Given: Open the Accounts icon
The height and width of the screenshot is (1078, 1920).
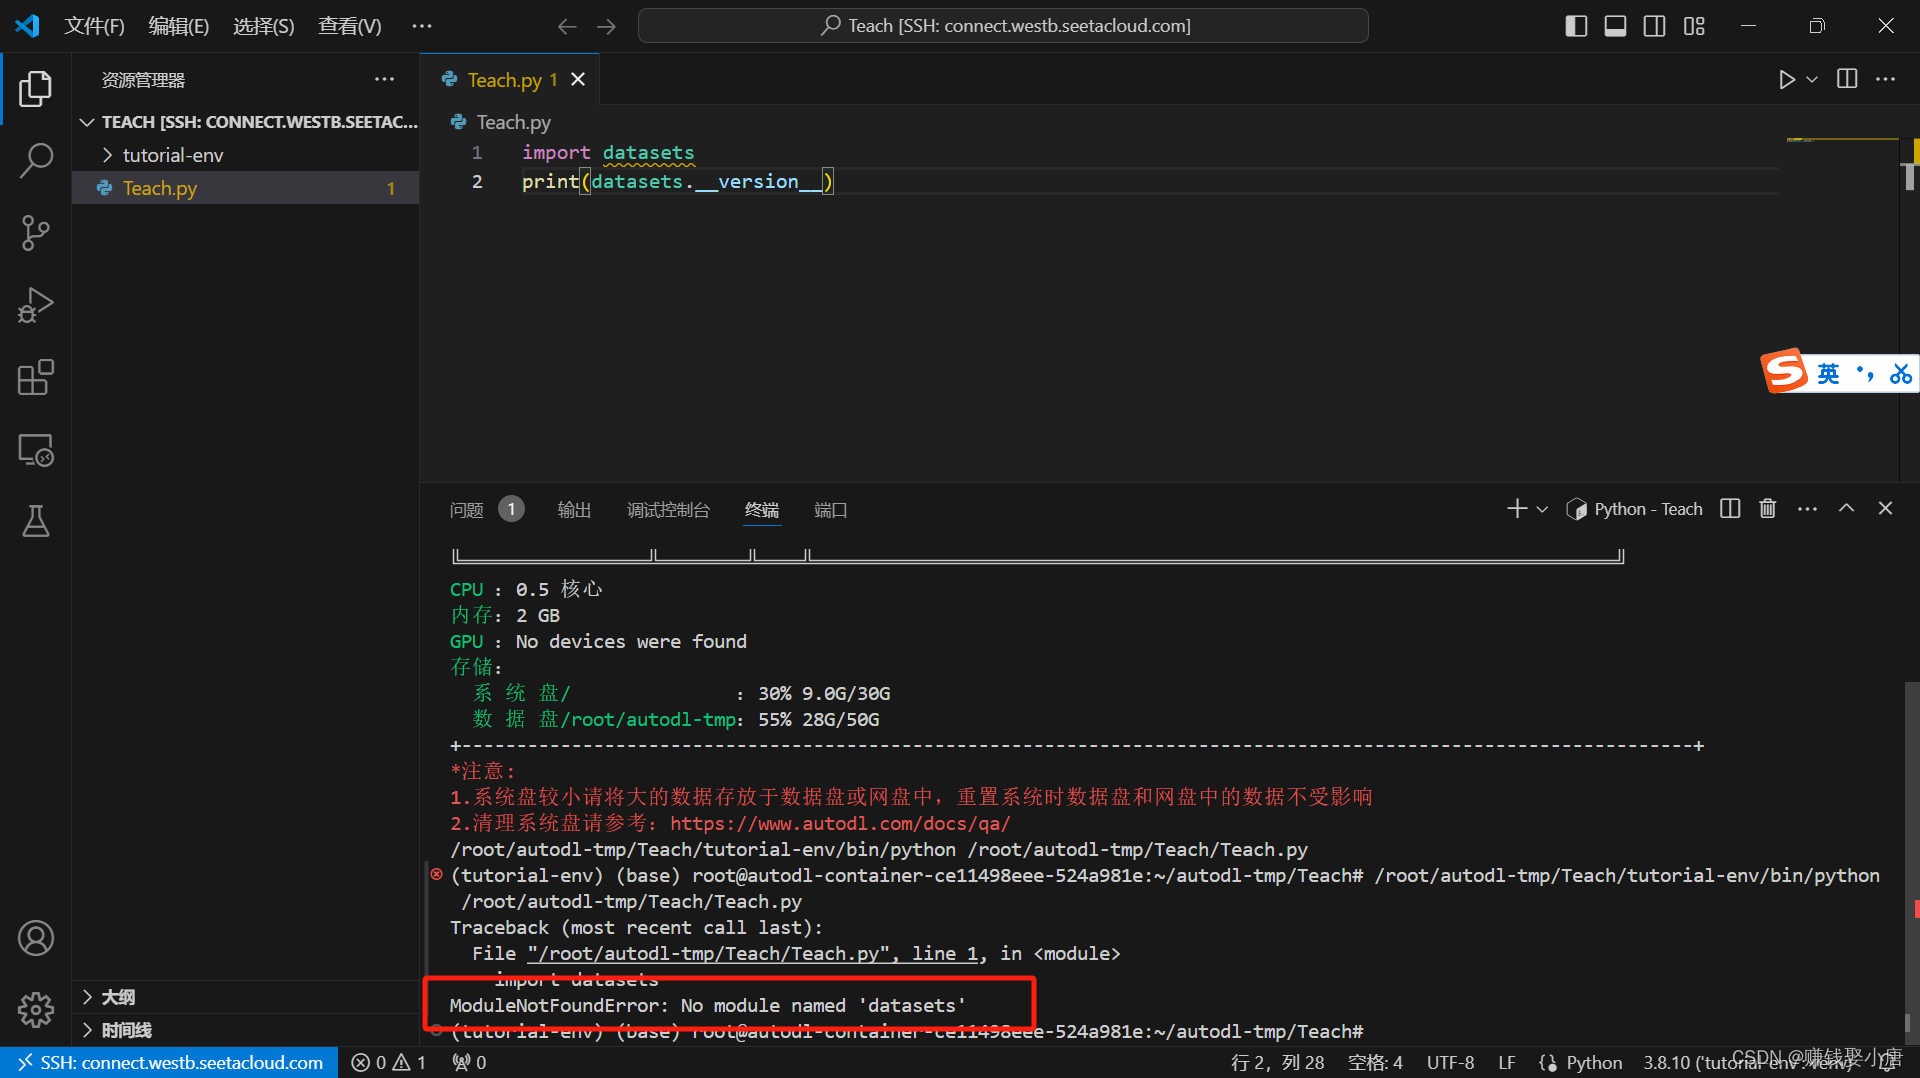Looking at the screenshot, I should point(35,938).
